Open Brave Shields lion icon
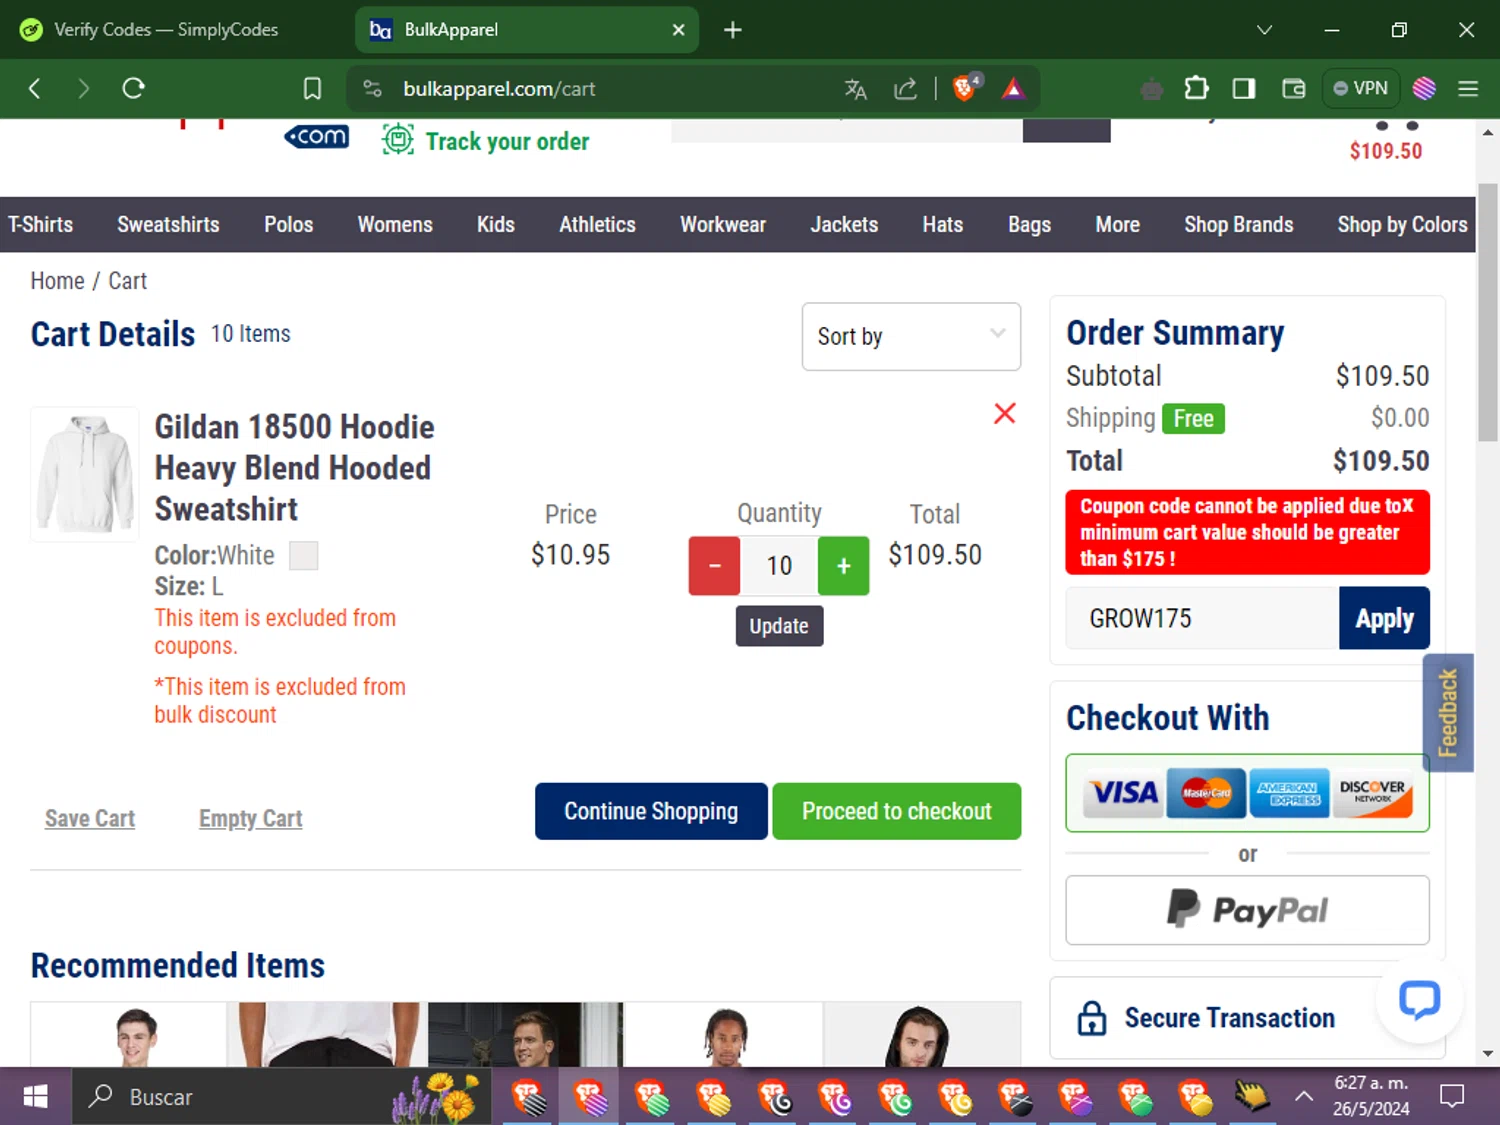The width and height of the screenshot is (1500, 1125). click(x=965, y=87)
